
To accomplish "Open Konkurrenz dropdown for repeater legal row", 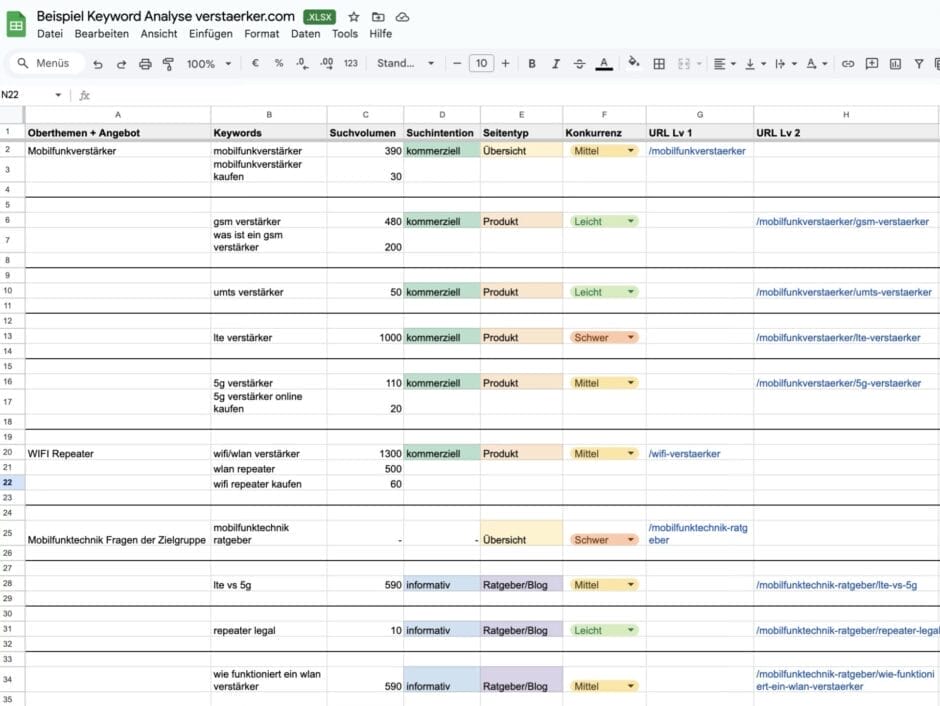I will point(631,630).
